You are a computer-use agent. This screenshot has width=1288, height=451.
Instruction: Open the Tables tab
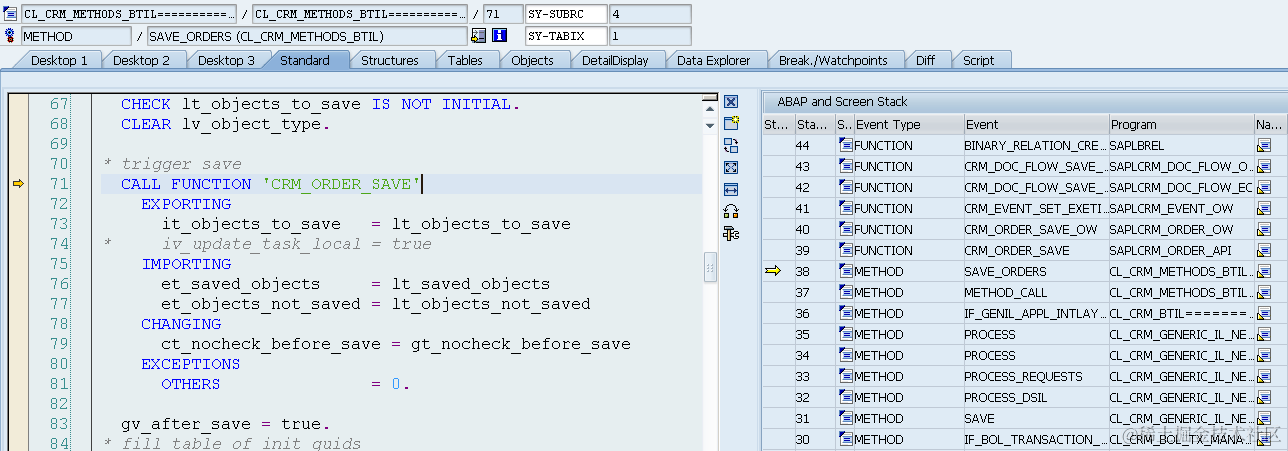(465, 60)
